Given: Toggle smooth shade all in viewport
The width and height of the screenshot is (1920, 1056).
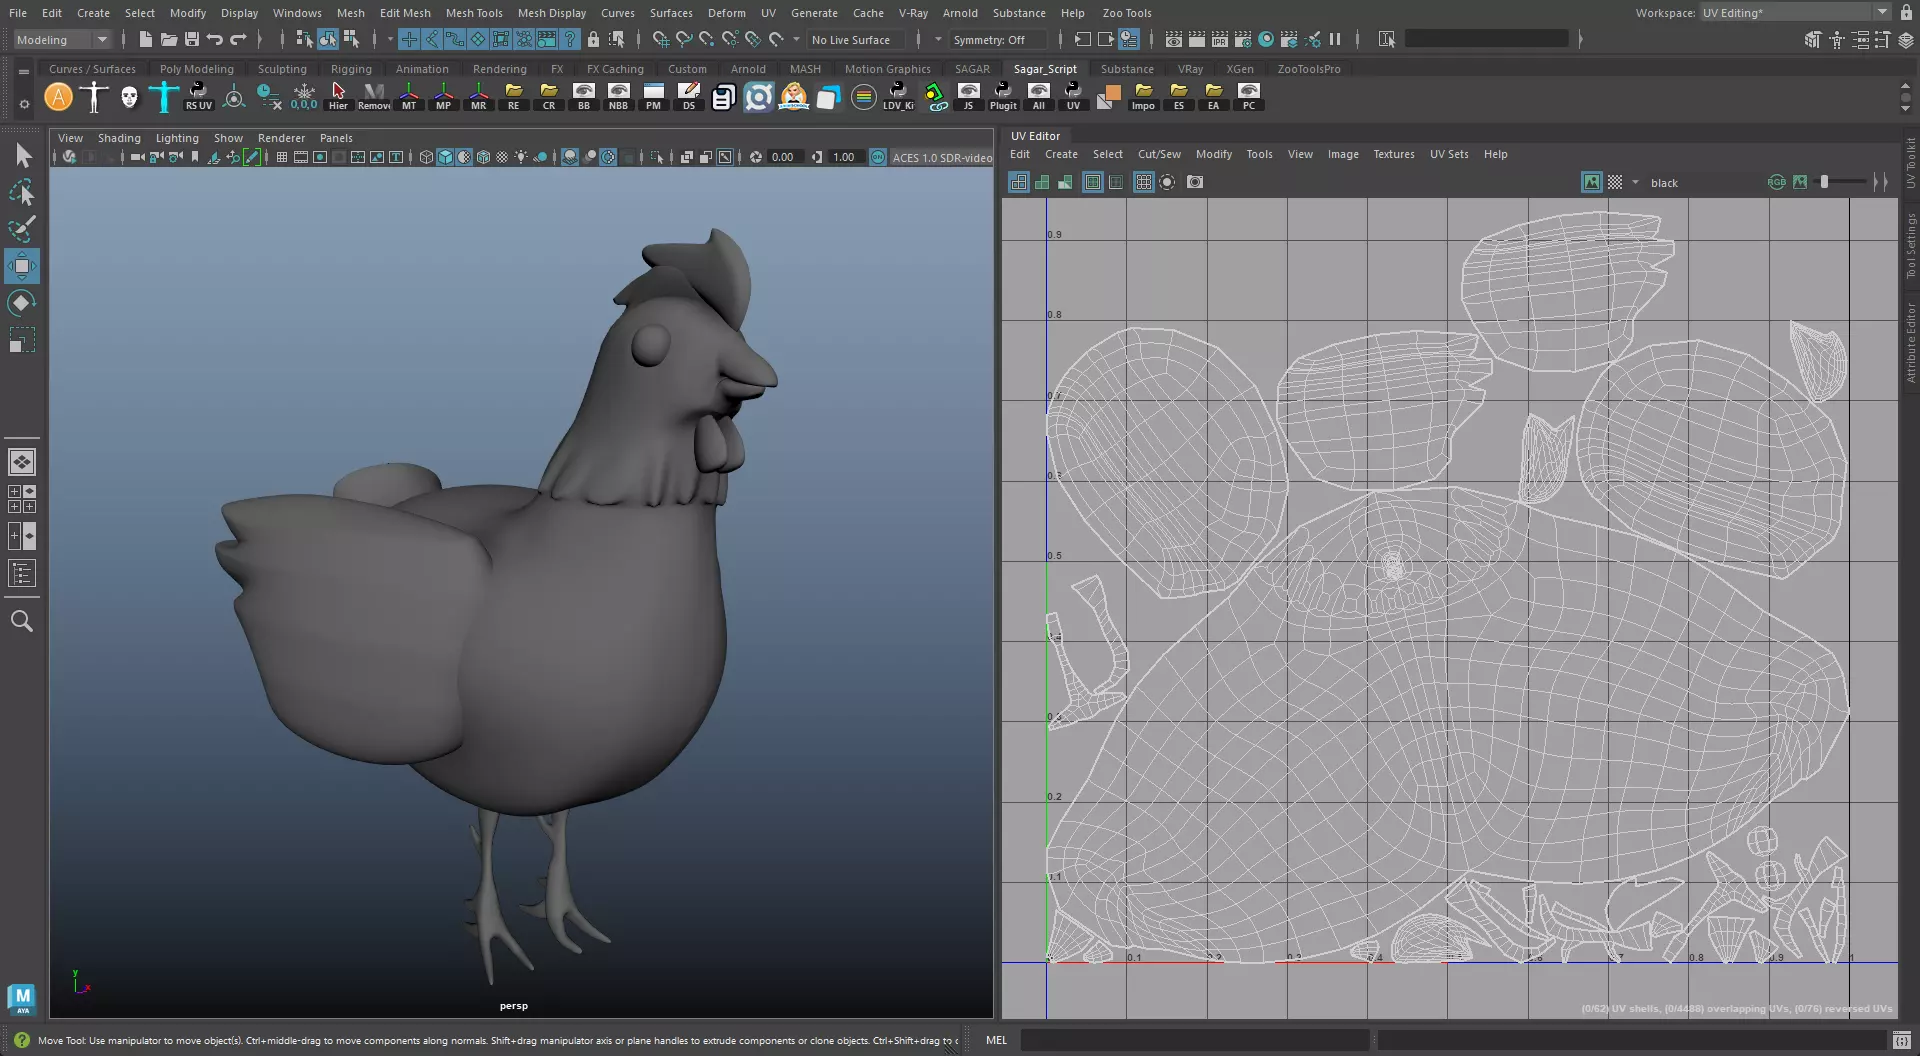Looking at the screenshot, I should pyautogui.click(x=445, y=157).
